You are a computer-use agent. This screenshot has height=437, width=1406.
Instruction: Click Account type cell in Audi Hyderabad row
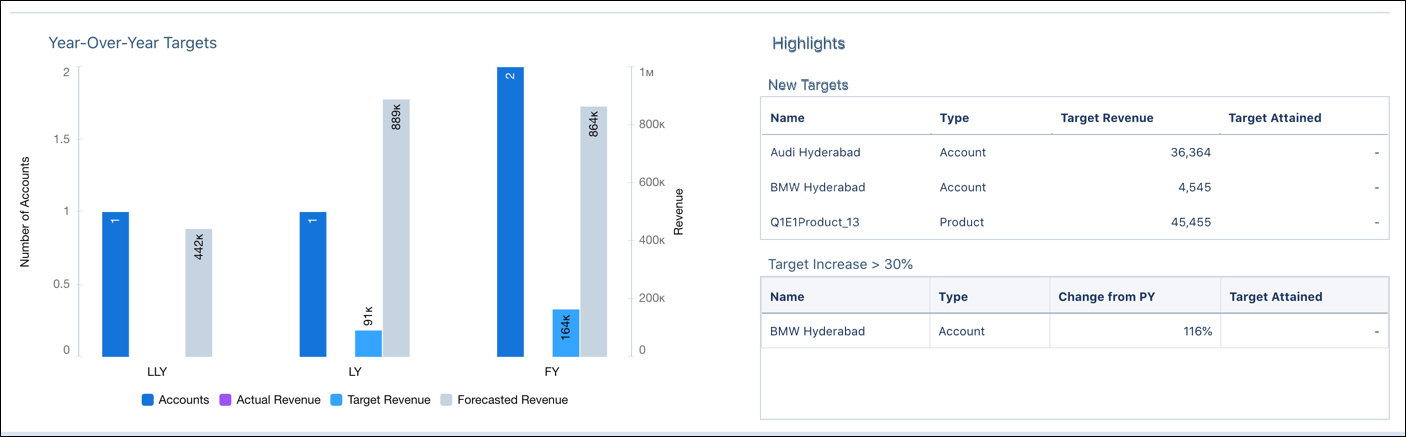963,153
